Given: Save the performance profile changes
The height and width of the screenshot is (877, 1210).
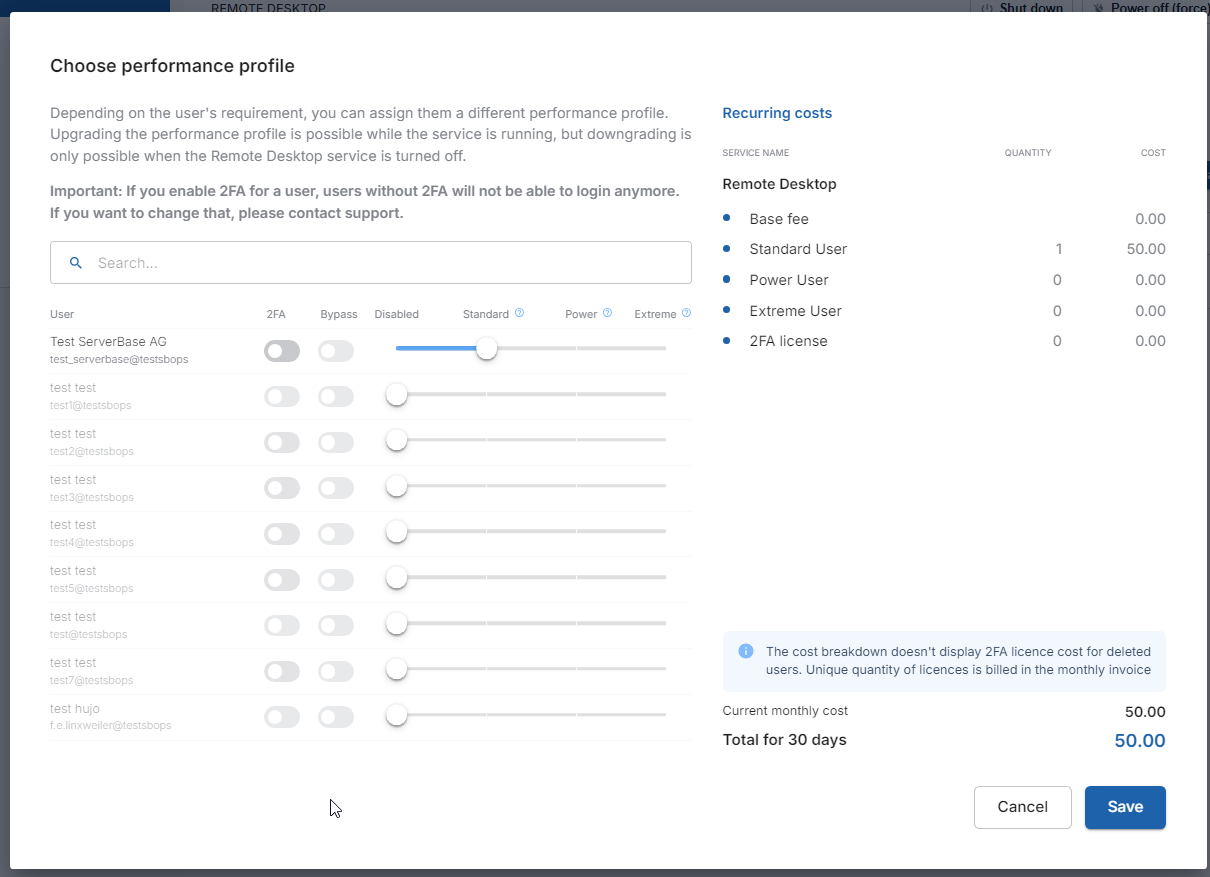Looking at the screenshot, I should 1125,807.
